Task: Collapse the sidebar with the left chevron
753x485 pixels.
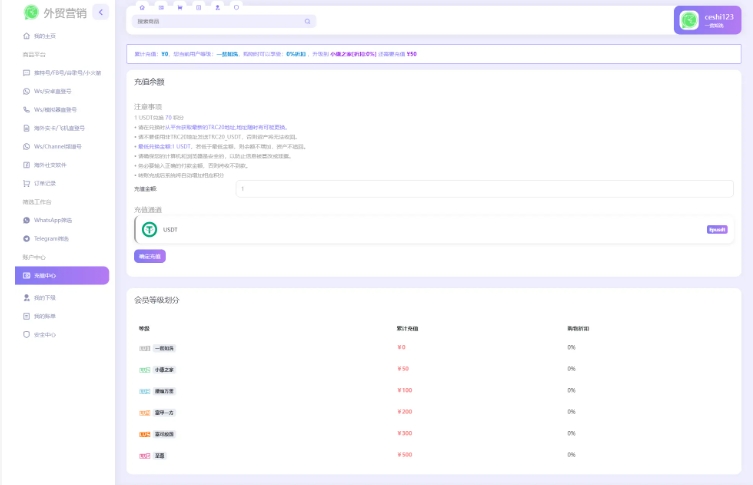Action: point(100,12)
